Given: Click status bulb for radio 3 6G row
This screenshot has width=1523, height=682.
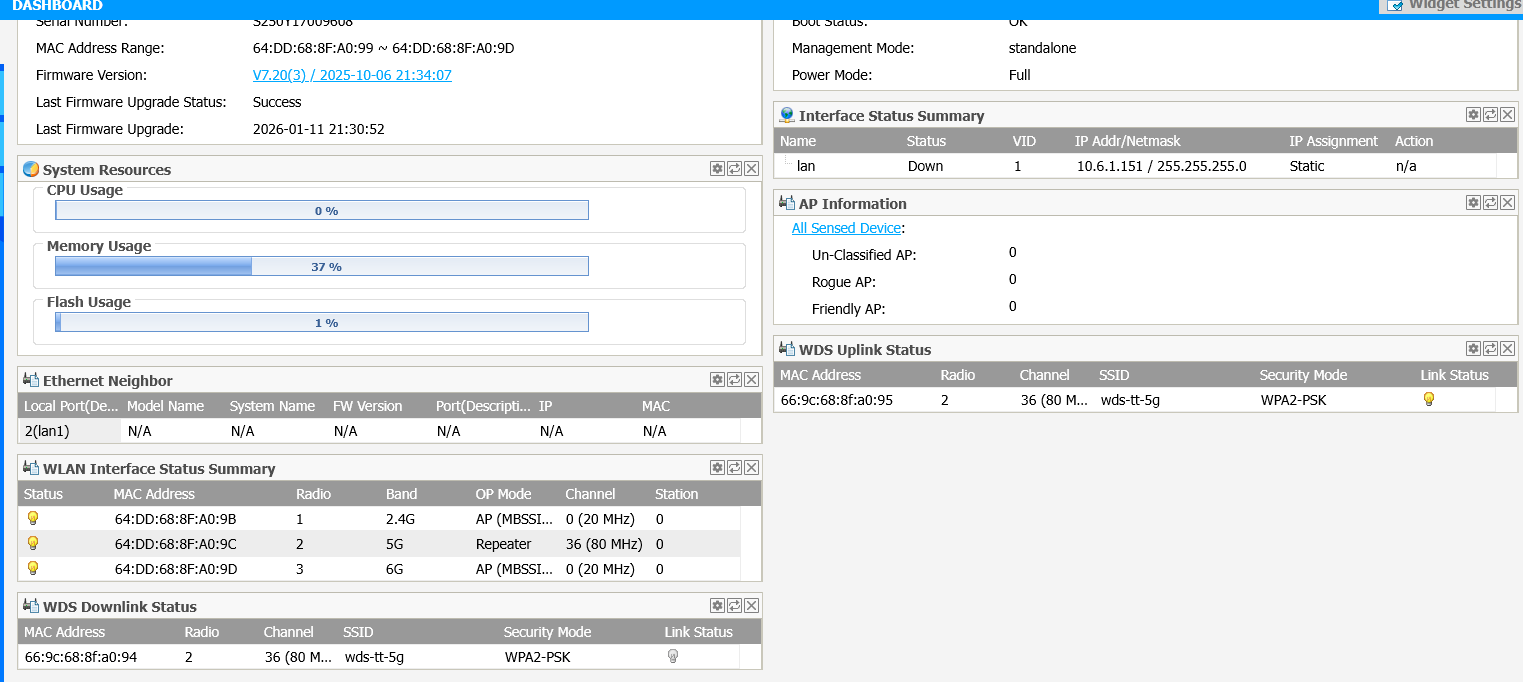Looking at the screenshot, I should tap(33, 568).
